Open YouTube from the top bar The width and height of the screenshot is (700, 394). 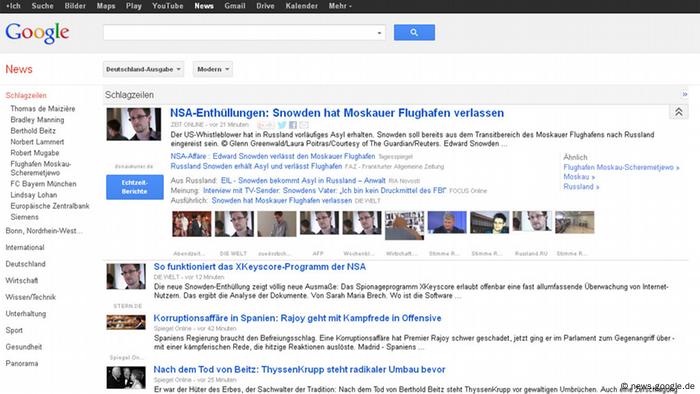click(x=167, y=6)
